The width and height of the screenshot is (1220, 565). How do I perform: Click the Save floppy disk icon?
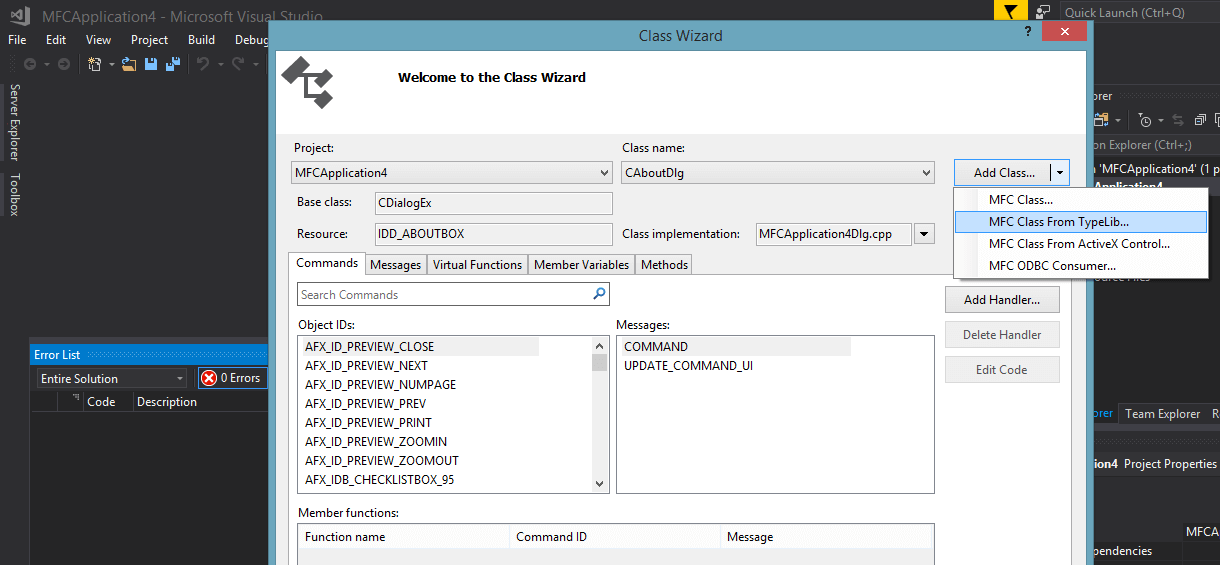151,64
